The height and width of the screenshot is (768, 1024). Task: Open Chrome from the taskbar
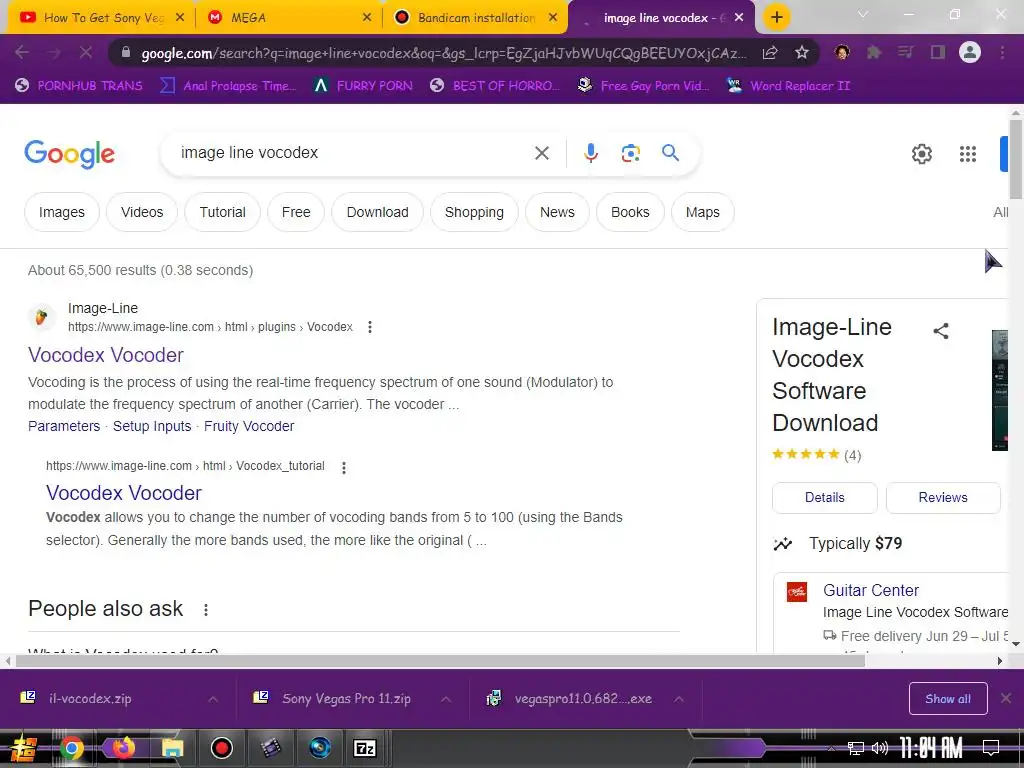tap(71, 748)
